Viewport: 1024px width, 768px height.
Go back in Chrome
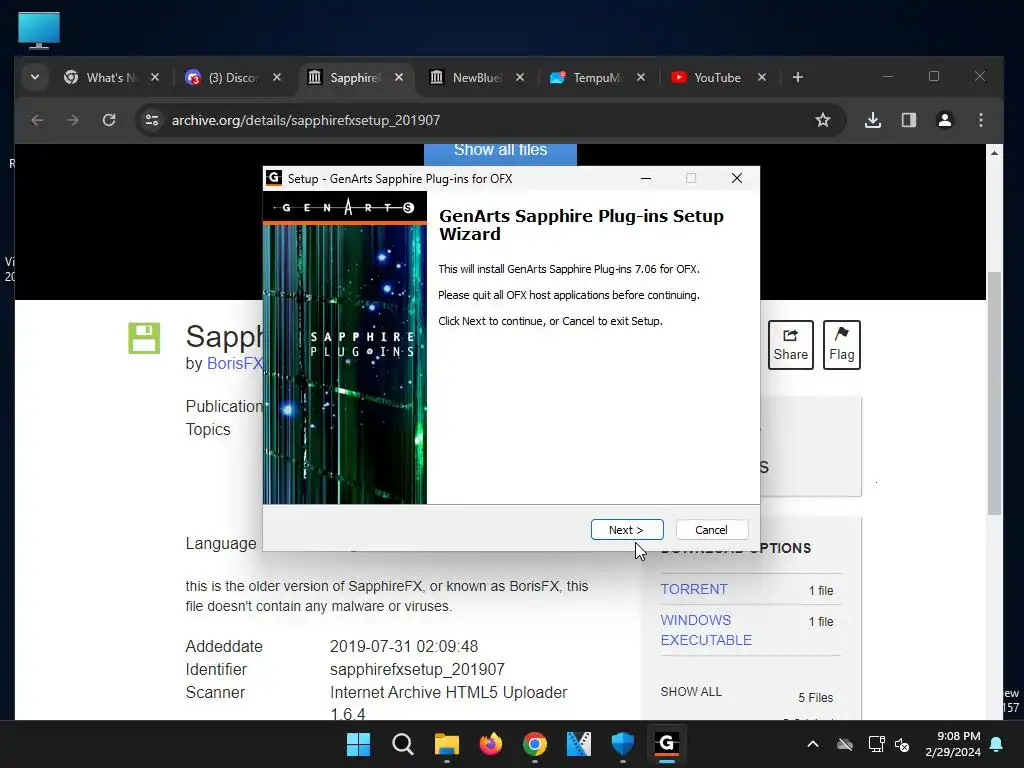tap(37, 120)
